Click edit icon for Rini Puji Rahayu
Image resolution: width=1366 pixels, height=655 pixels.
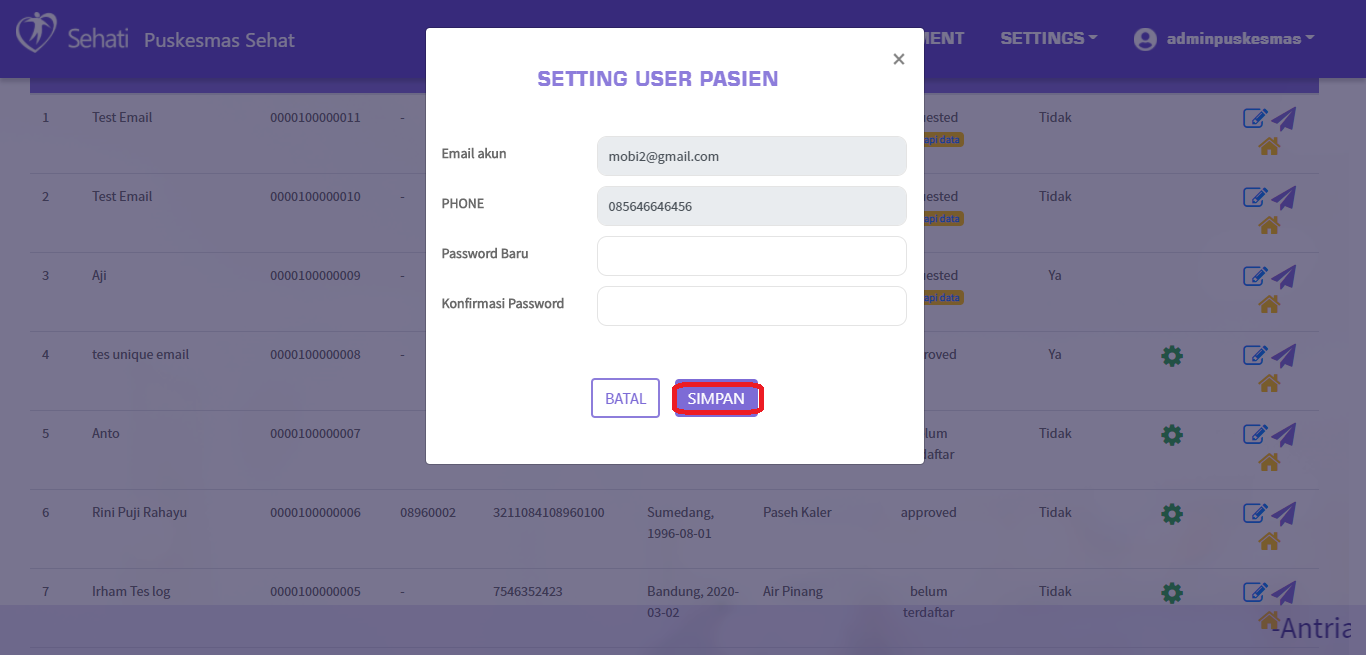tap(1254, 513)
